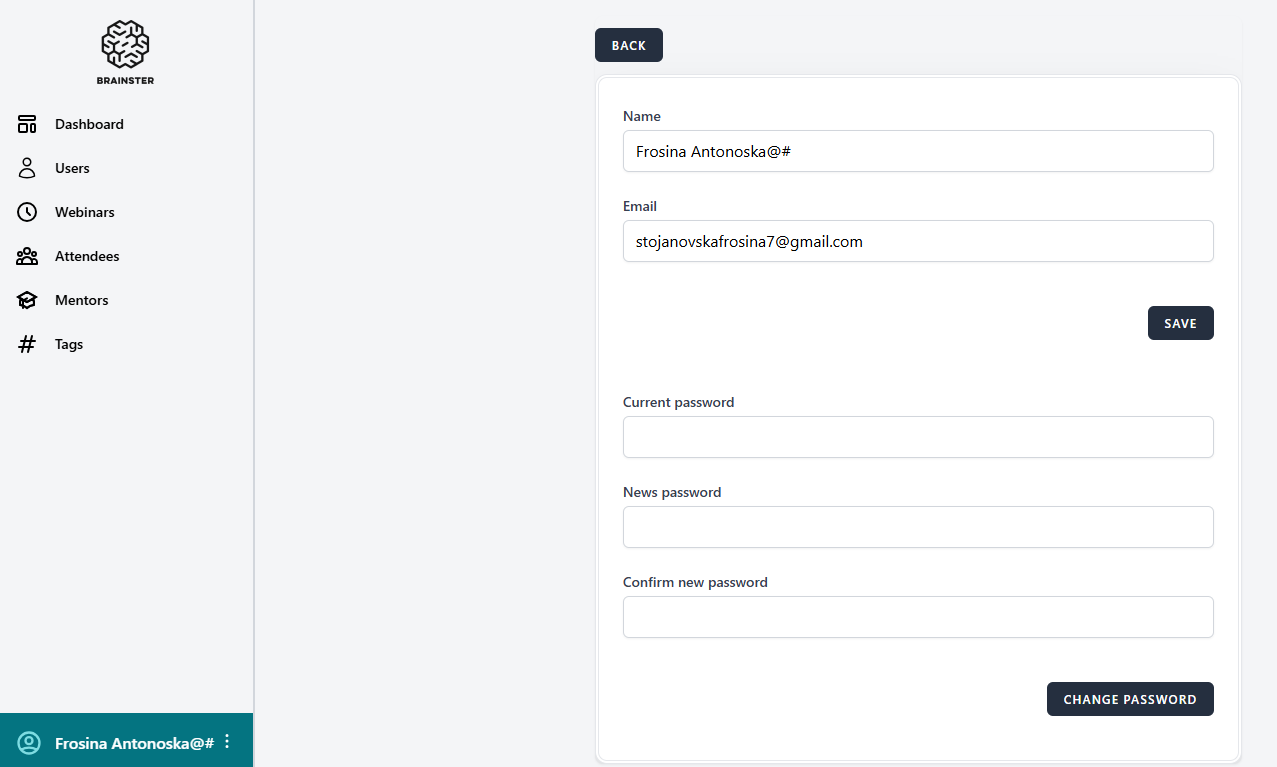Save the name and email changes

point(1180,323)
